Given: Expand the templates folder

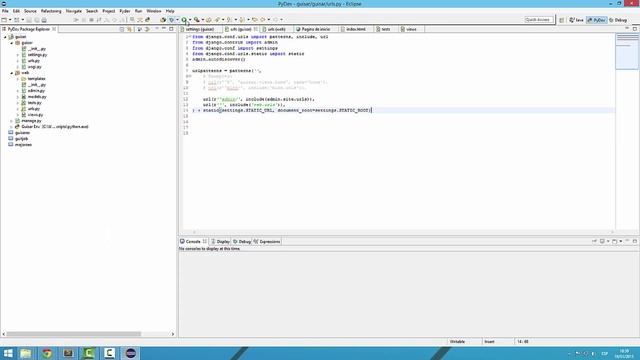Looking at the screenshot, I should click(18, 79).
